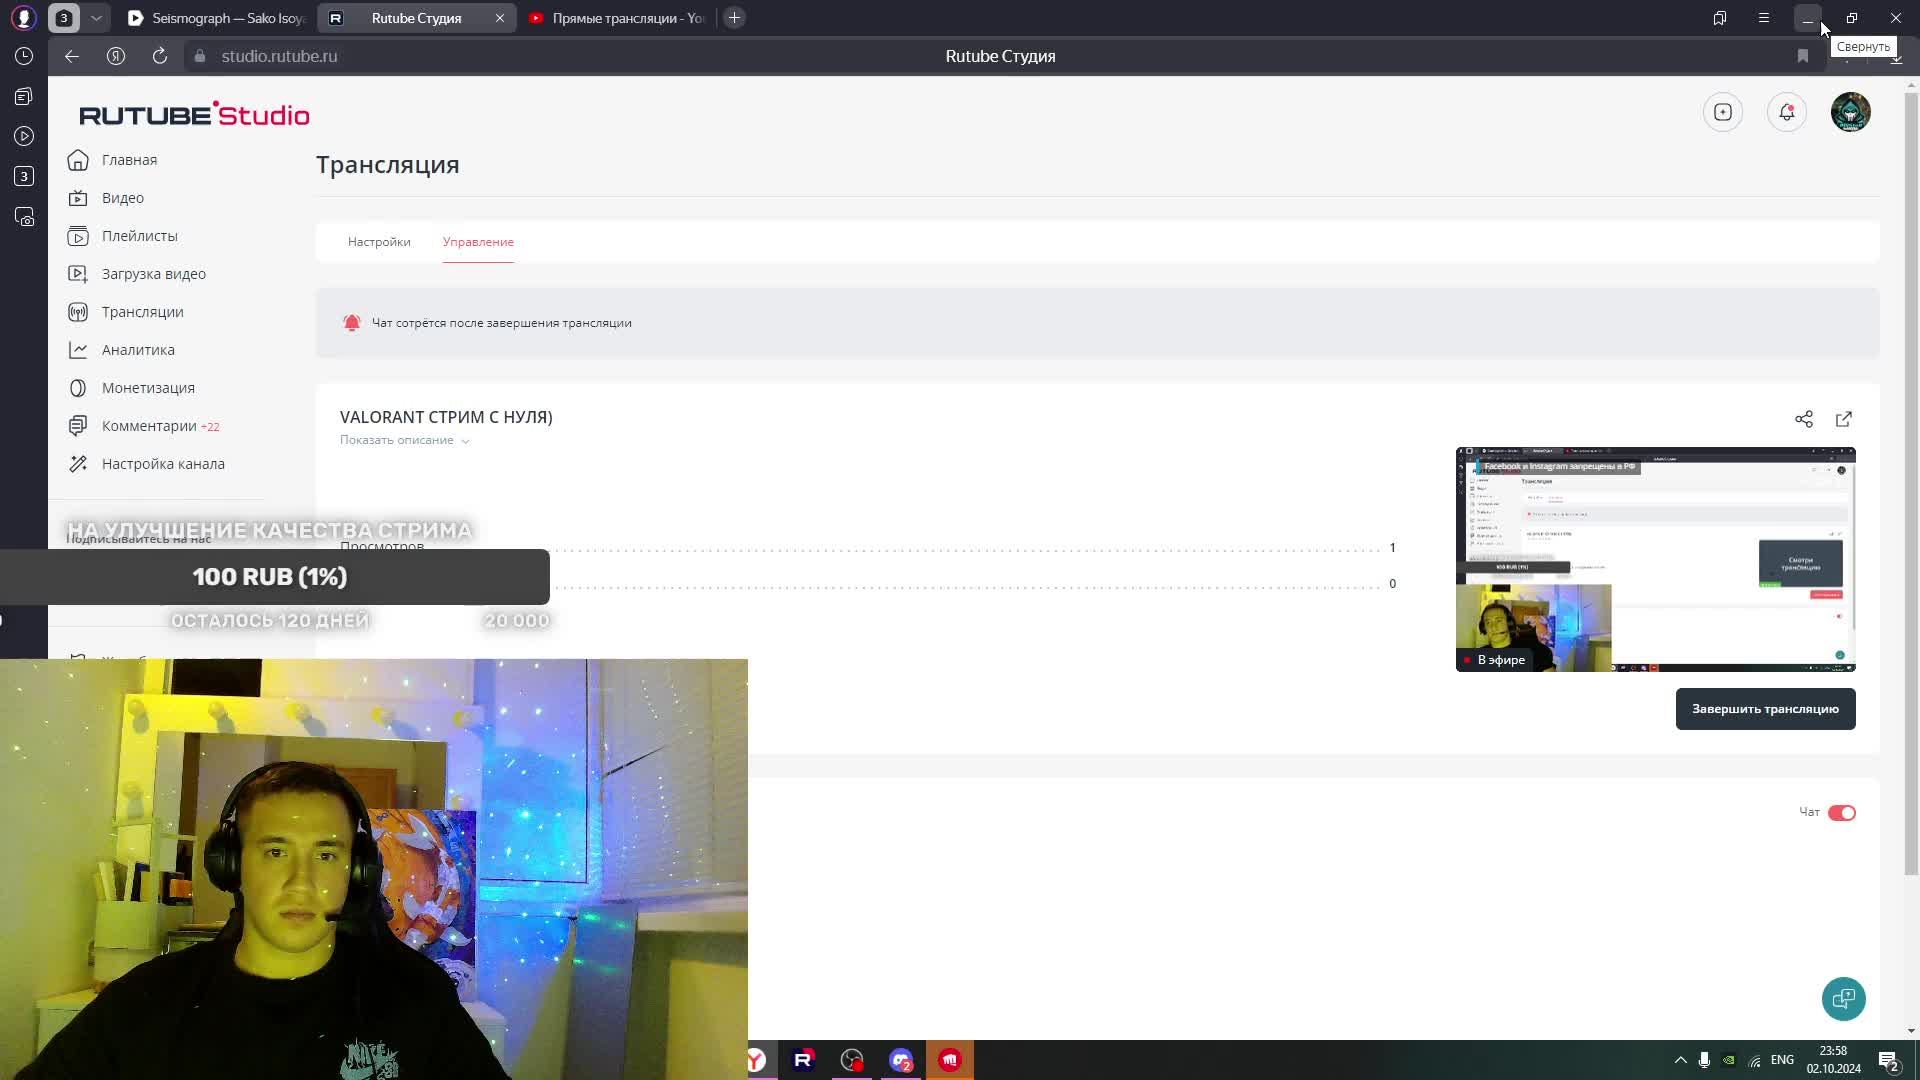Open the Главная home sidebar item
Image resolution: width=1920 pixels, height=1080 pixels.
click(113, 160)
